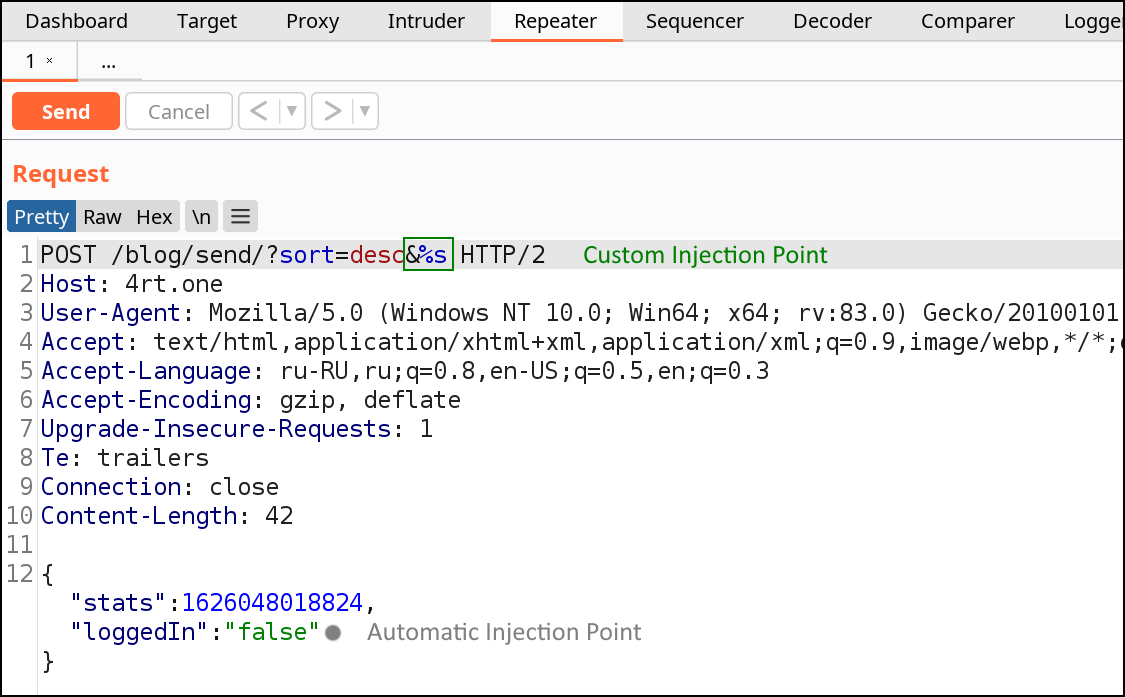Click the Cancel button
Screen dimensions: 1125x697
coord(179,111)
